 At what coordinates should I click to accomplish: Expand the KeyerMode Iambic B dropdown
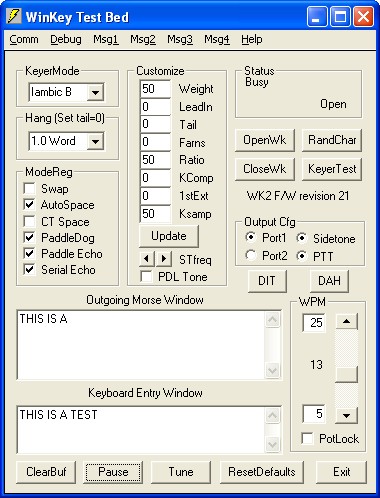(95, 92)
